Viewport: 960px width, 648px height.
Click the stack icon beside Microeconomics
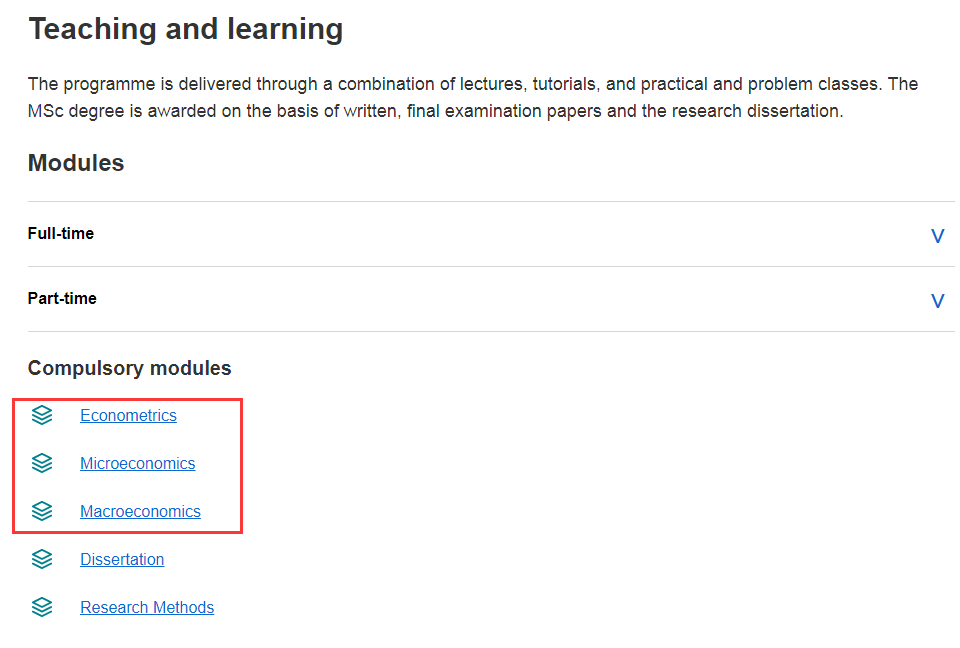(42, 463)
